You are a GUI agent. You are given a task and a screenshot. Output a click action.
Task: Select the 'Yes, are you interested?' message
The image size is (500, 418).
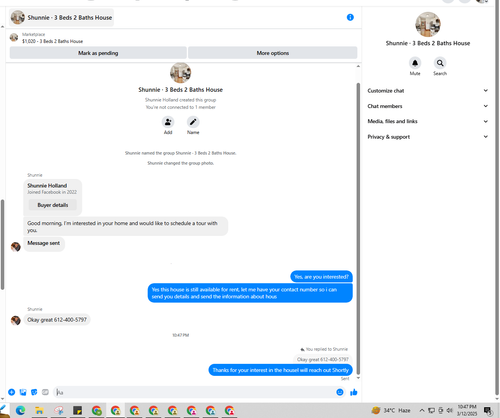[321, 277]
